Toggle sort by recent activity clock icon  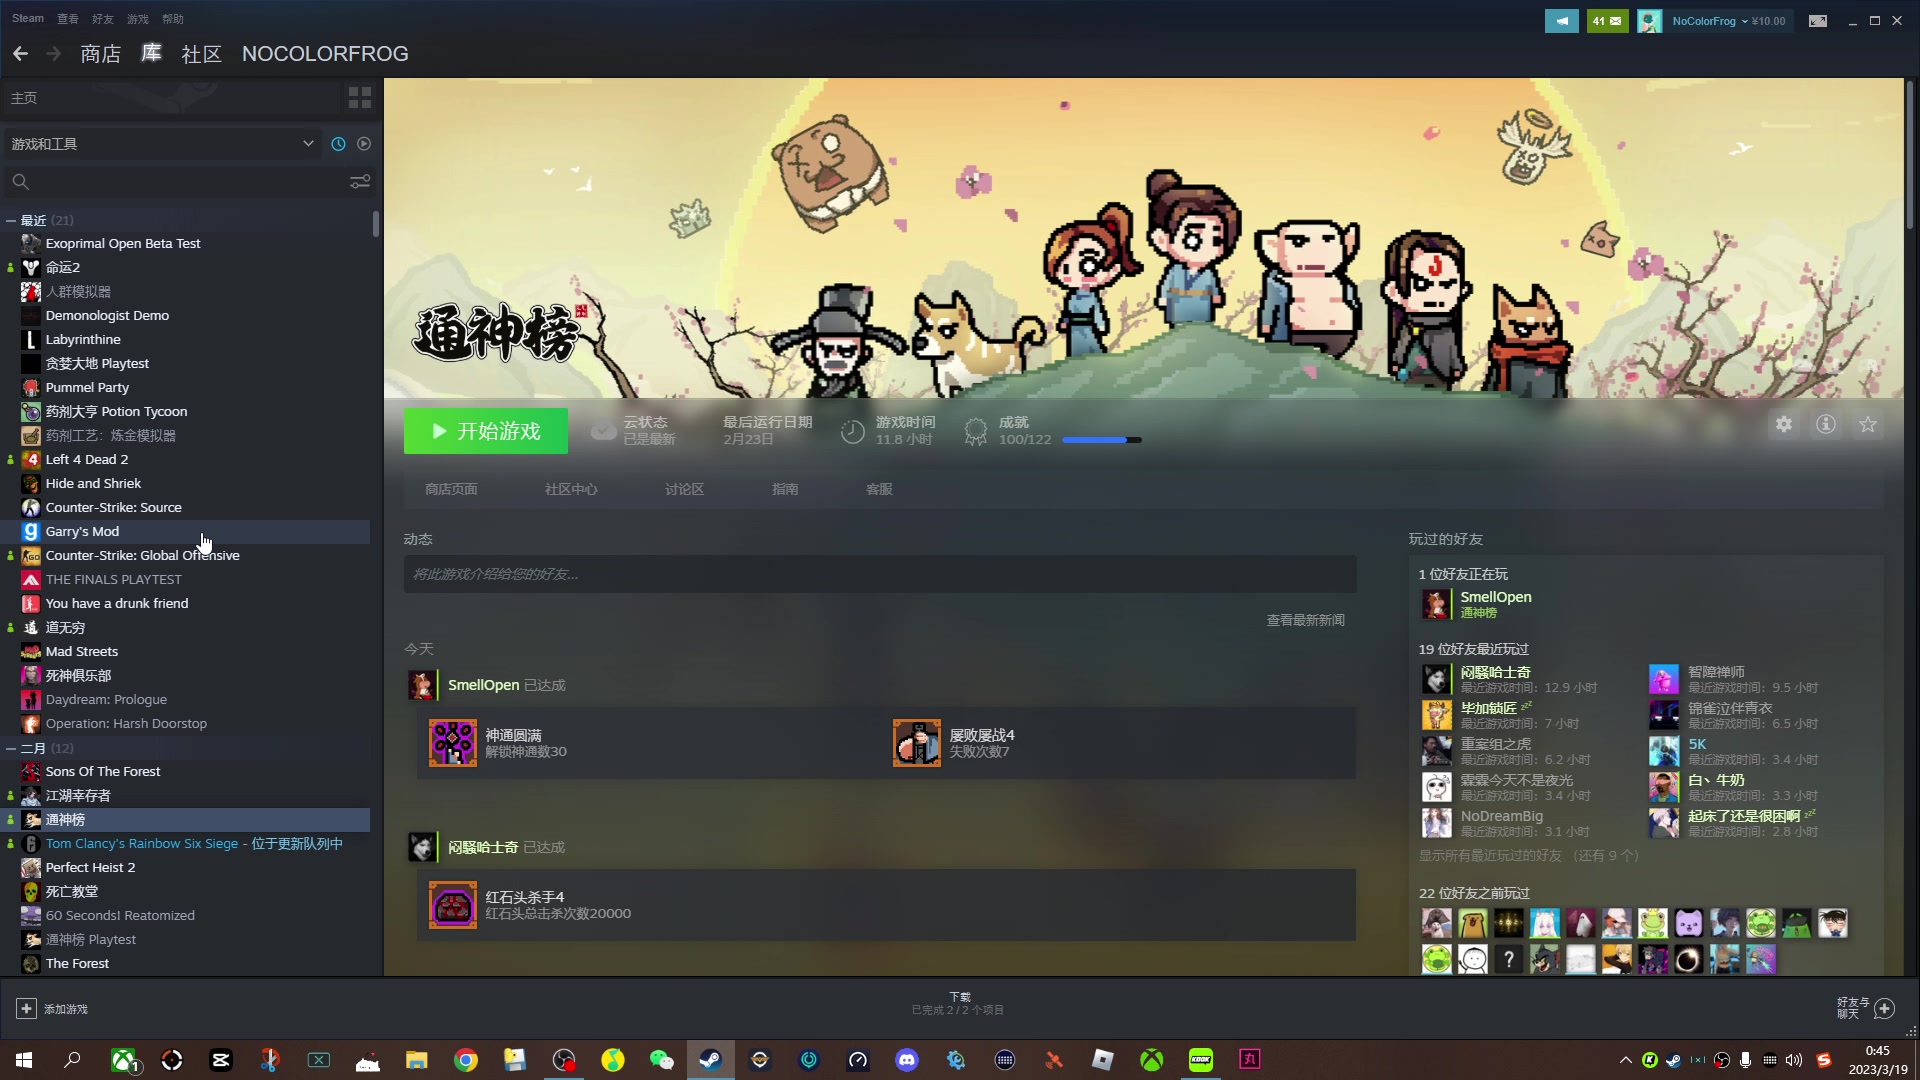(x=338, y=144)
